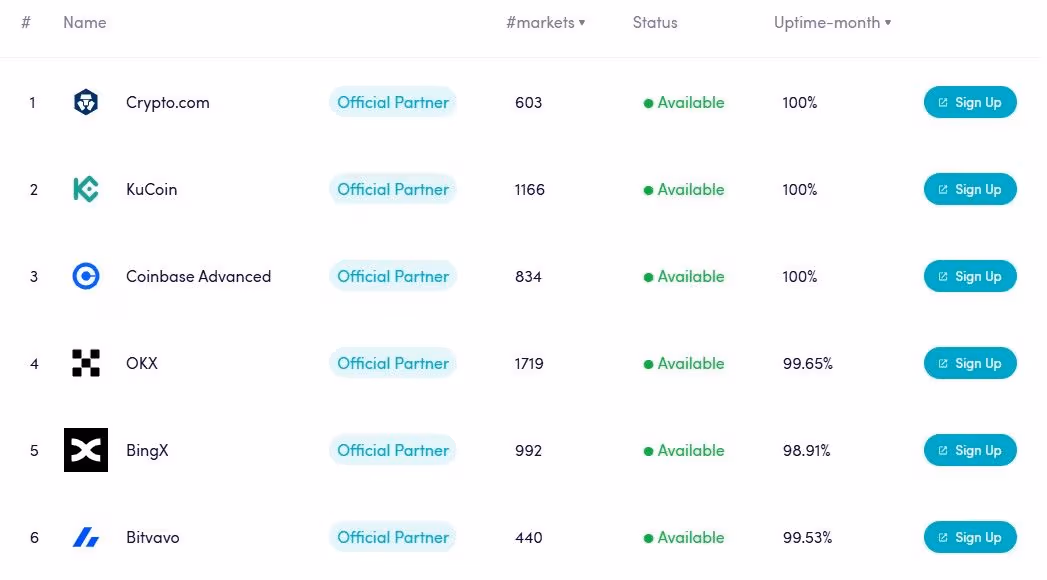The height and width of the screenshot is (580, 1047).
Task: Open OKX via its logo
Action: (85, 363)
